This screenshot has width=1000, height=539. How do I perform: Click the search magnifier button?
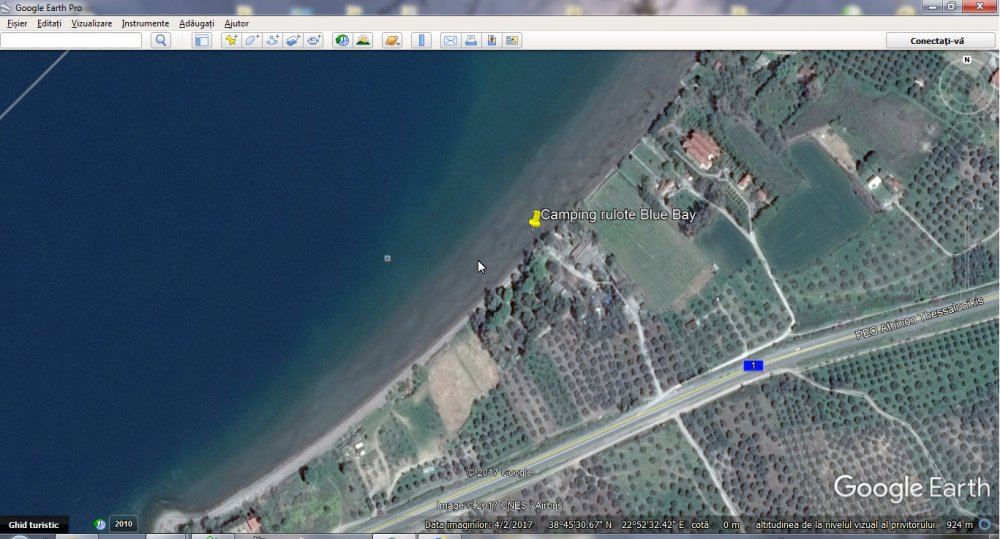tap(161, 41)
